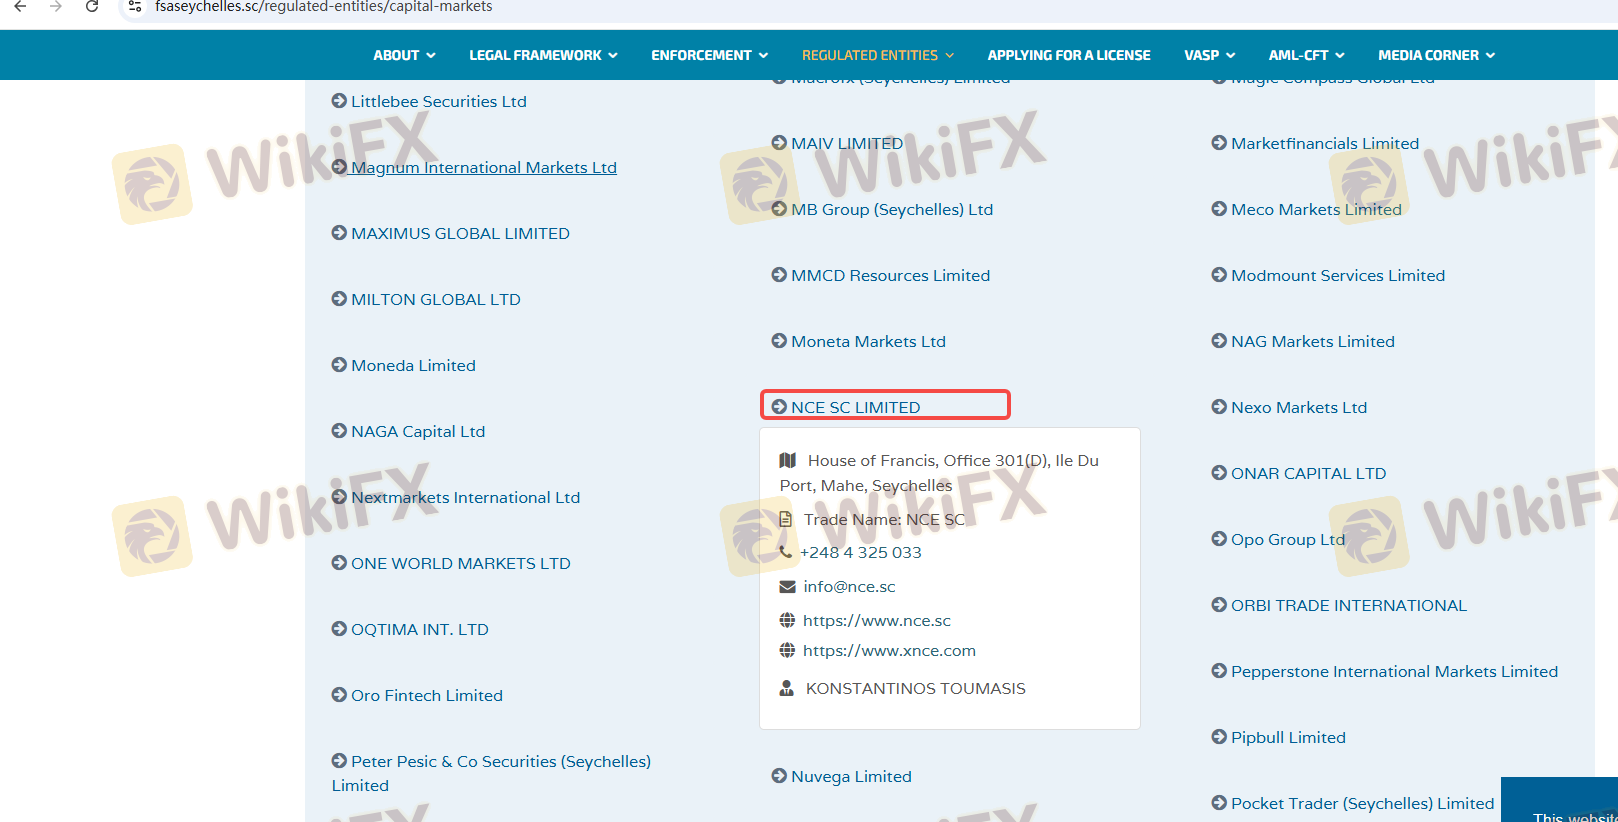Expand the AML-CFT menu
Image resolution: width=1618 pixels, height=822 pixels.
click(1306, 55)
